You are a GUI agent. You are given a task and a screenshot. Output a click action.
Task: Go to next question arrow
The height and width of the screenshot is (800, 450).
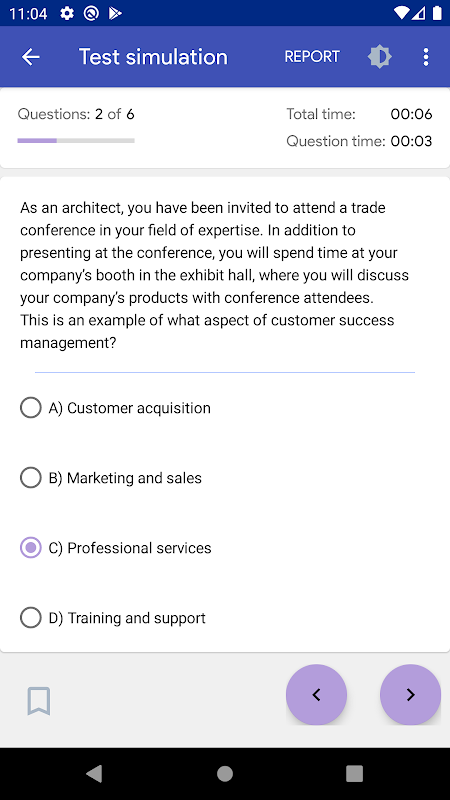click(x=410, y=694)
